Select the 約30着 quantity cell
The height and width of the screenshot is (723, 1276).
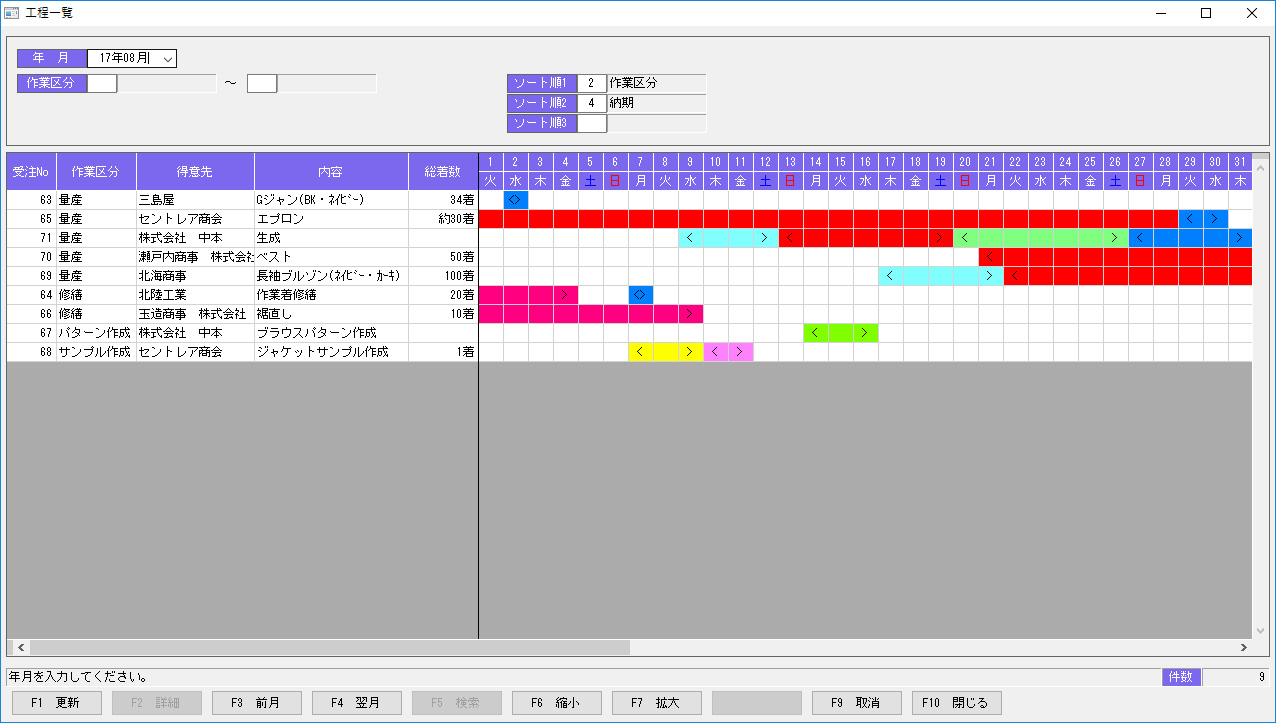(443, 219)
